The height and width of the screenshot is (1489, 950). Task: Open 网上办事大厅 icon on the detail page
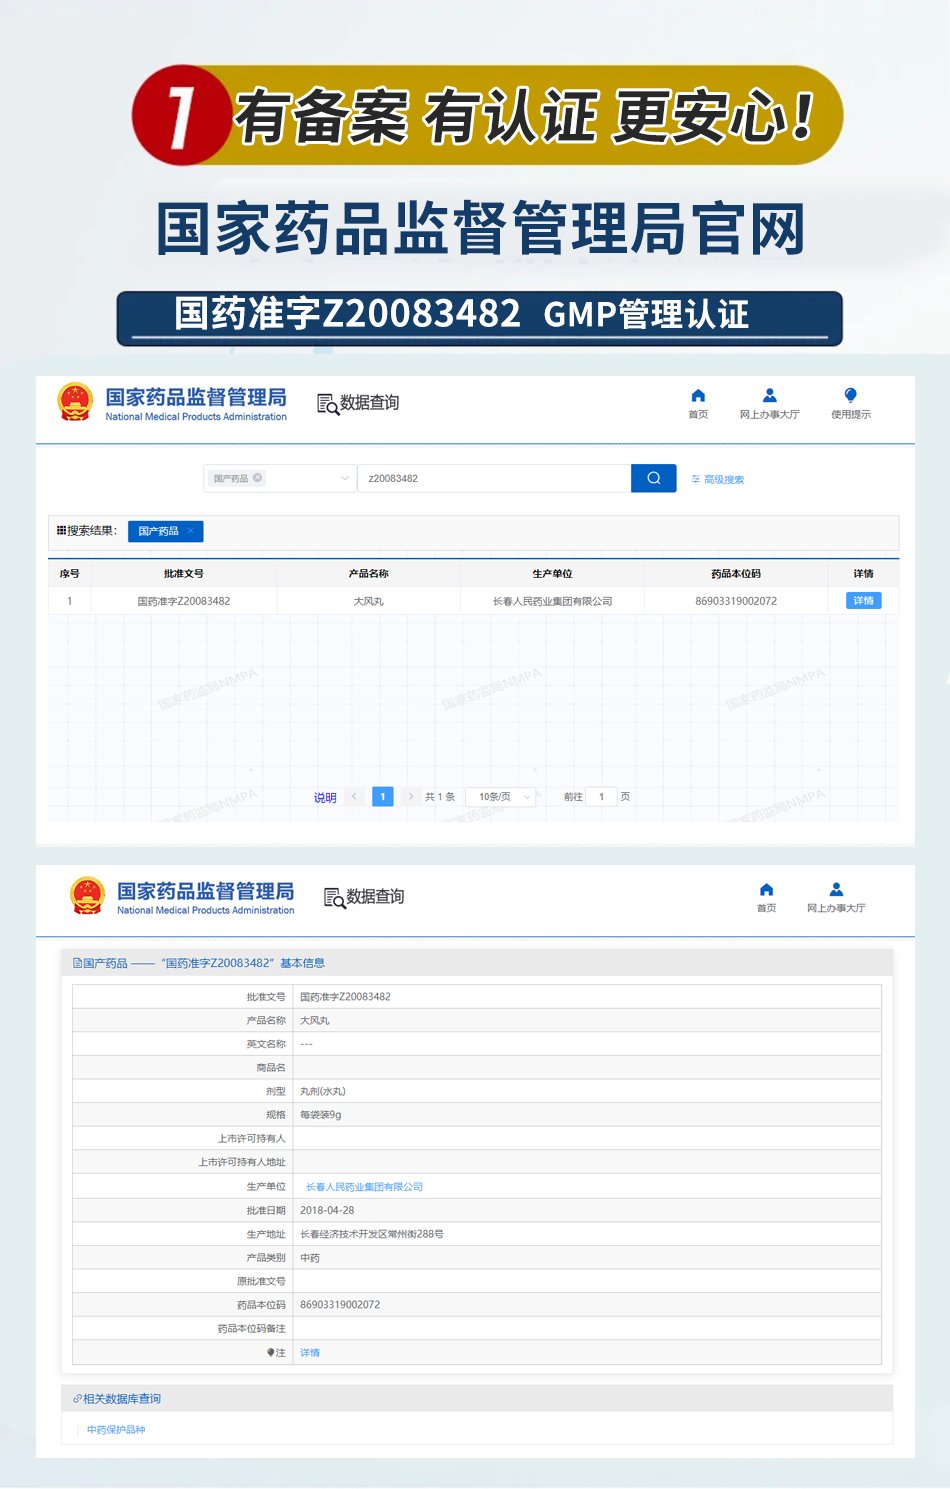pos(836,890)
